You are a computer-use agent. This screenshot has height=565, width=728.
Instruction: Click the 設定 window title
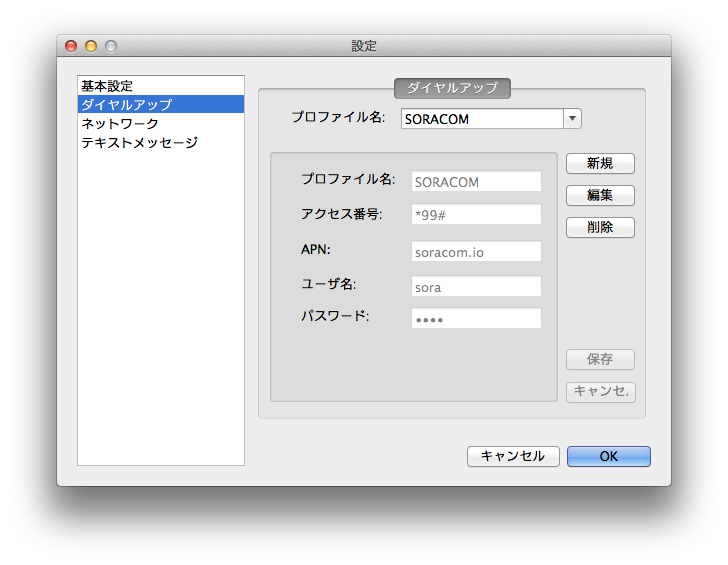(364, 46)
